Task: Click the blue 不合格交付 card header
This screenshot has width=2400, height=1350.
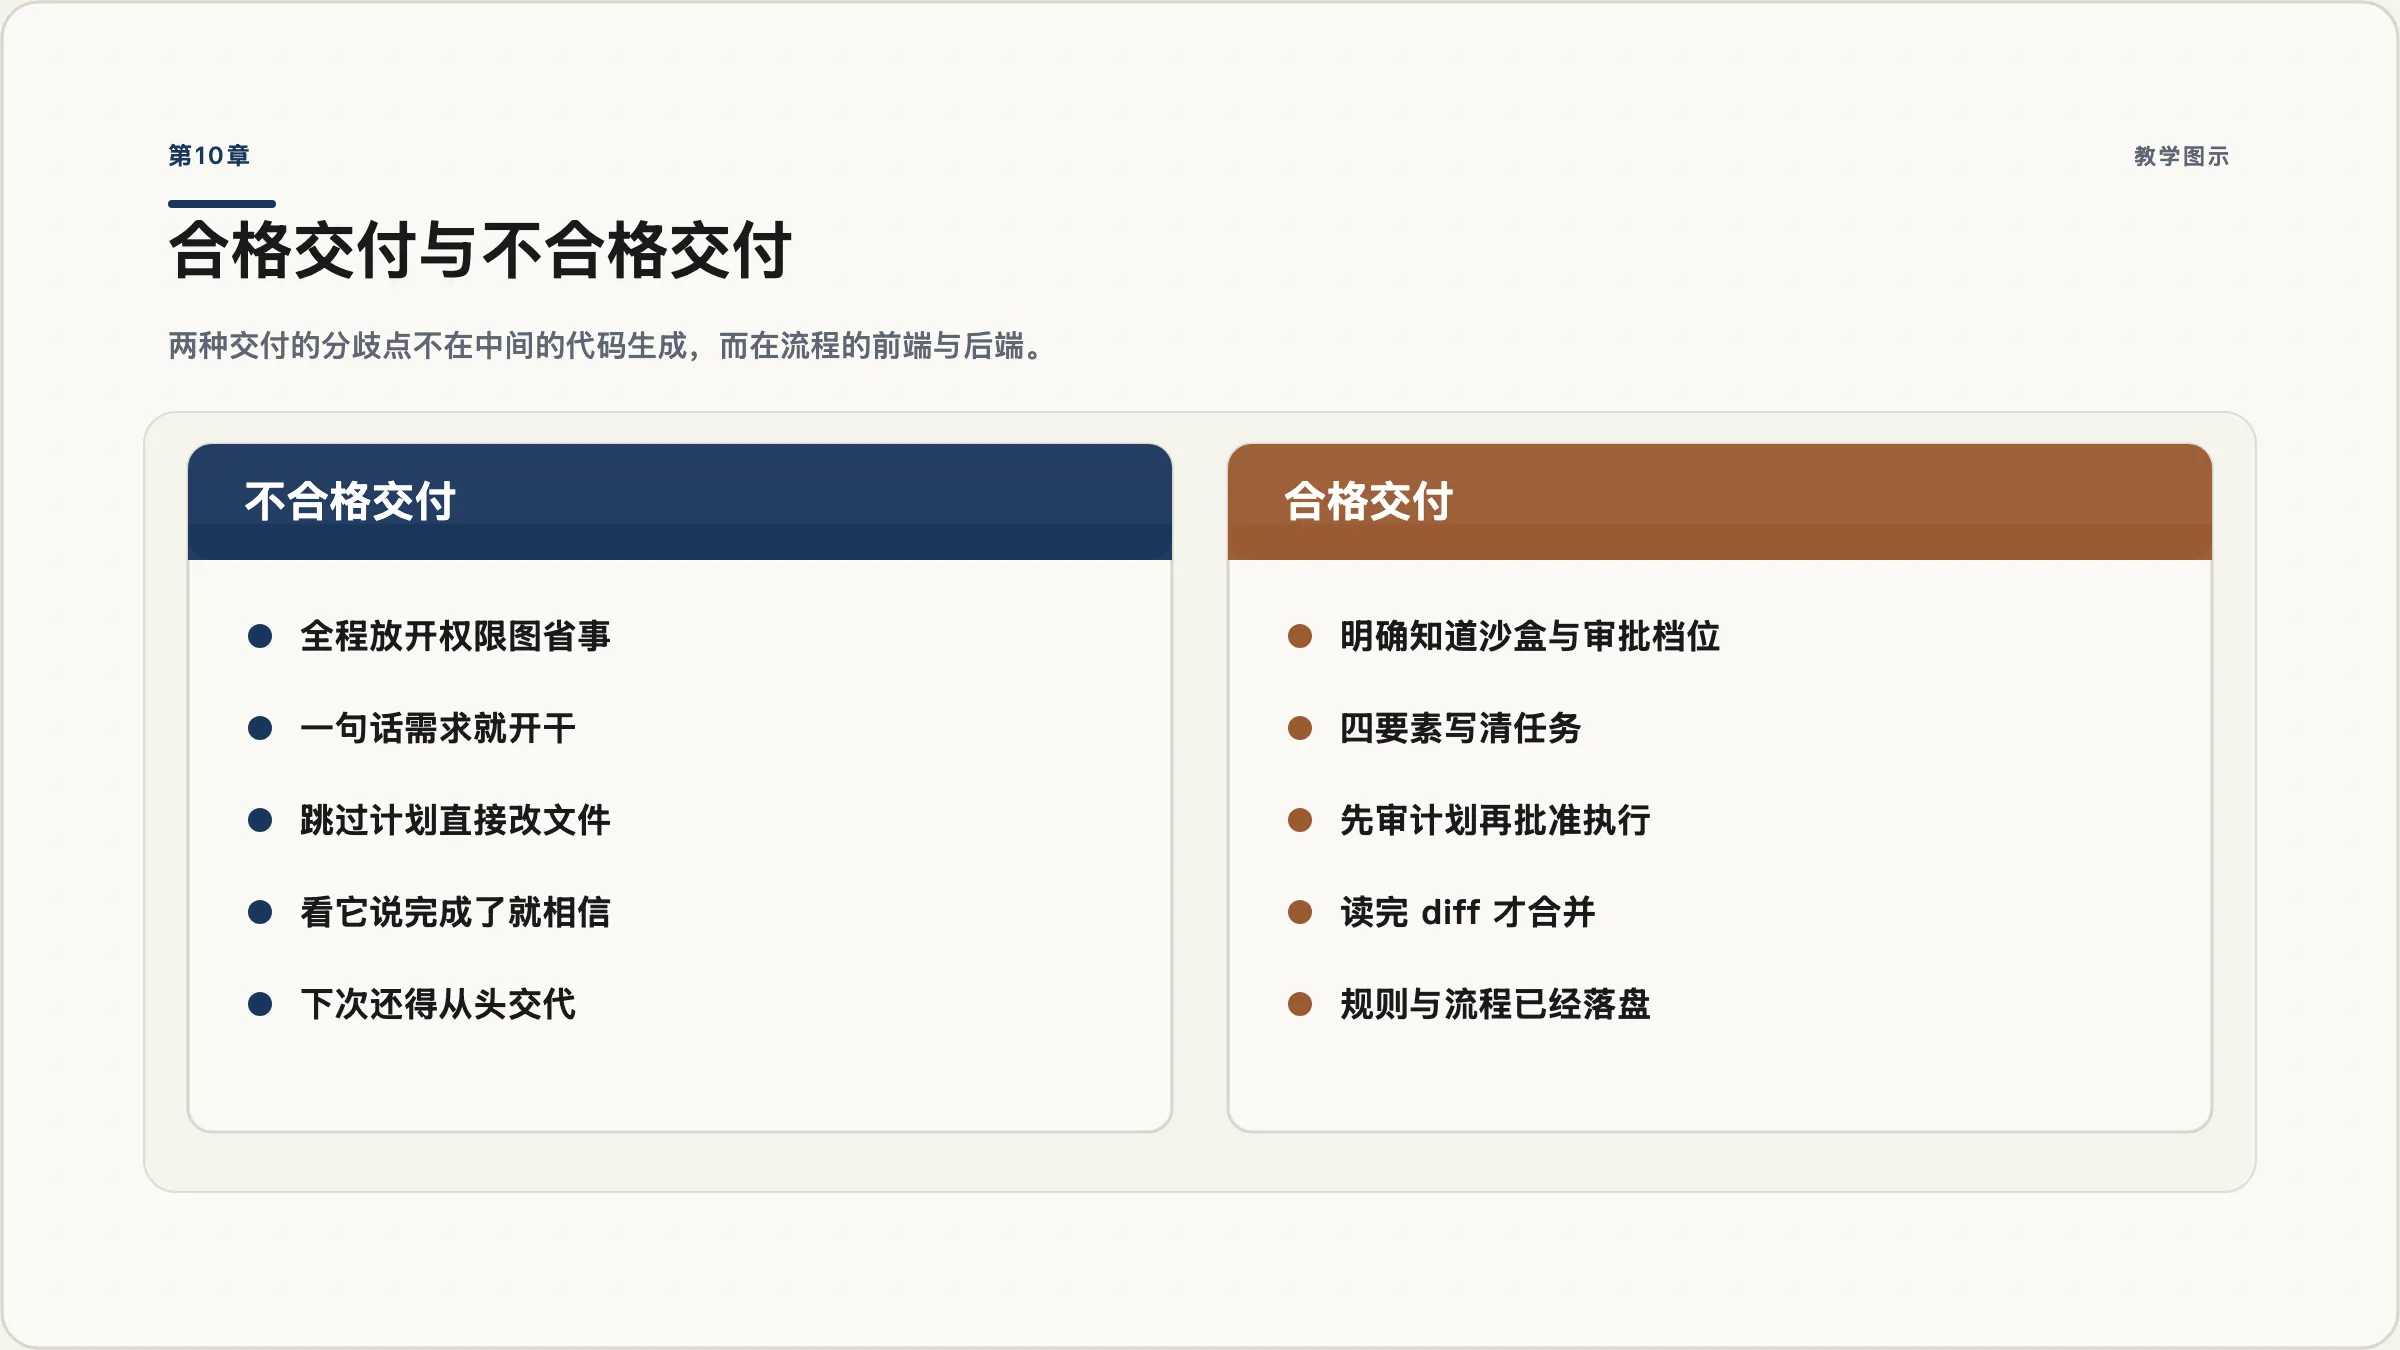Action: point(680,502)
